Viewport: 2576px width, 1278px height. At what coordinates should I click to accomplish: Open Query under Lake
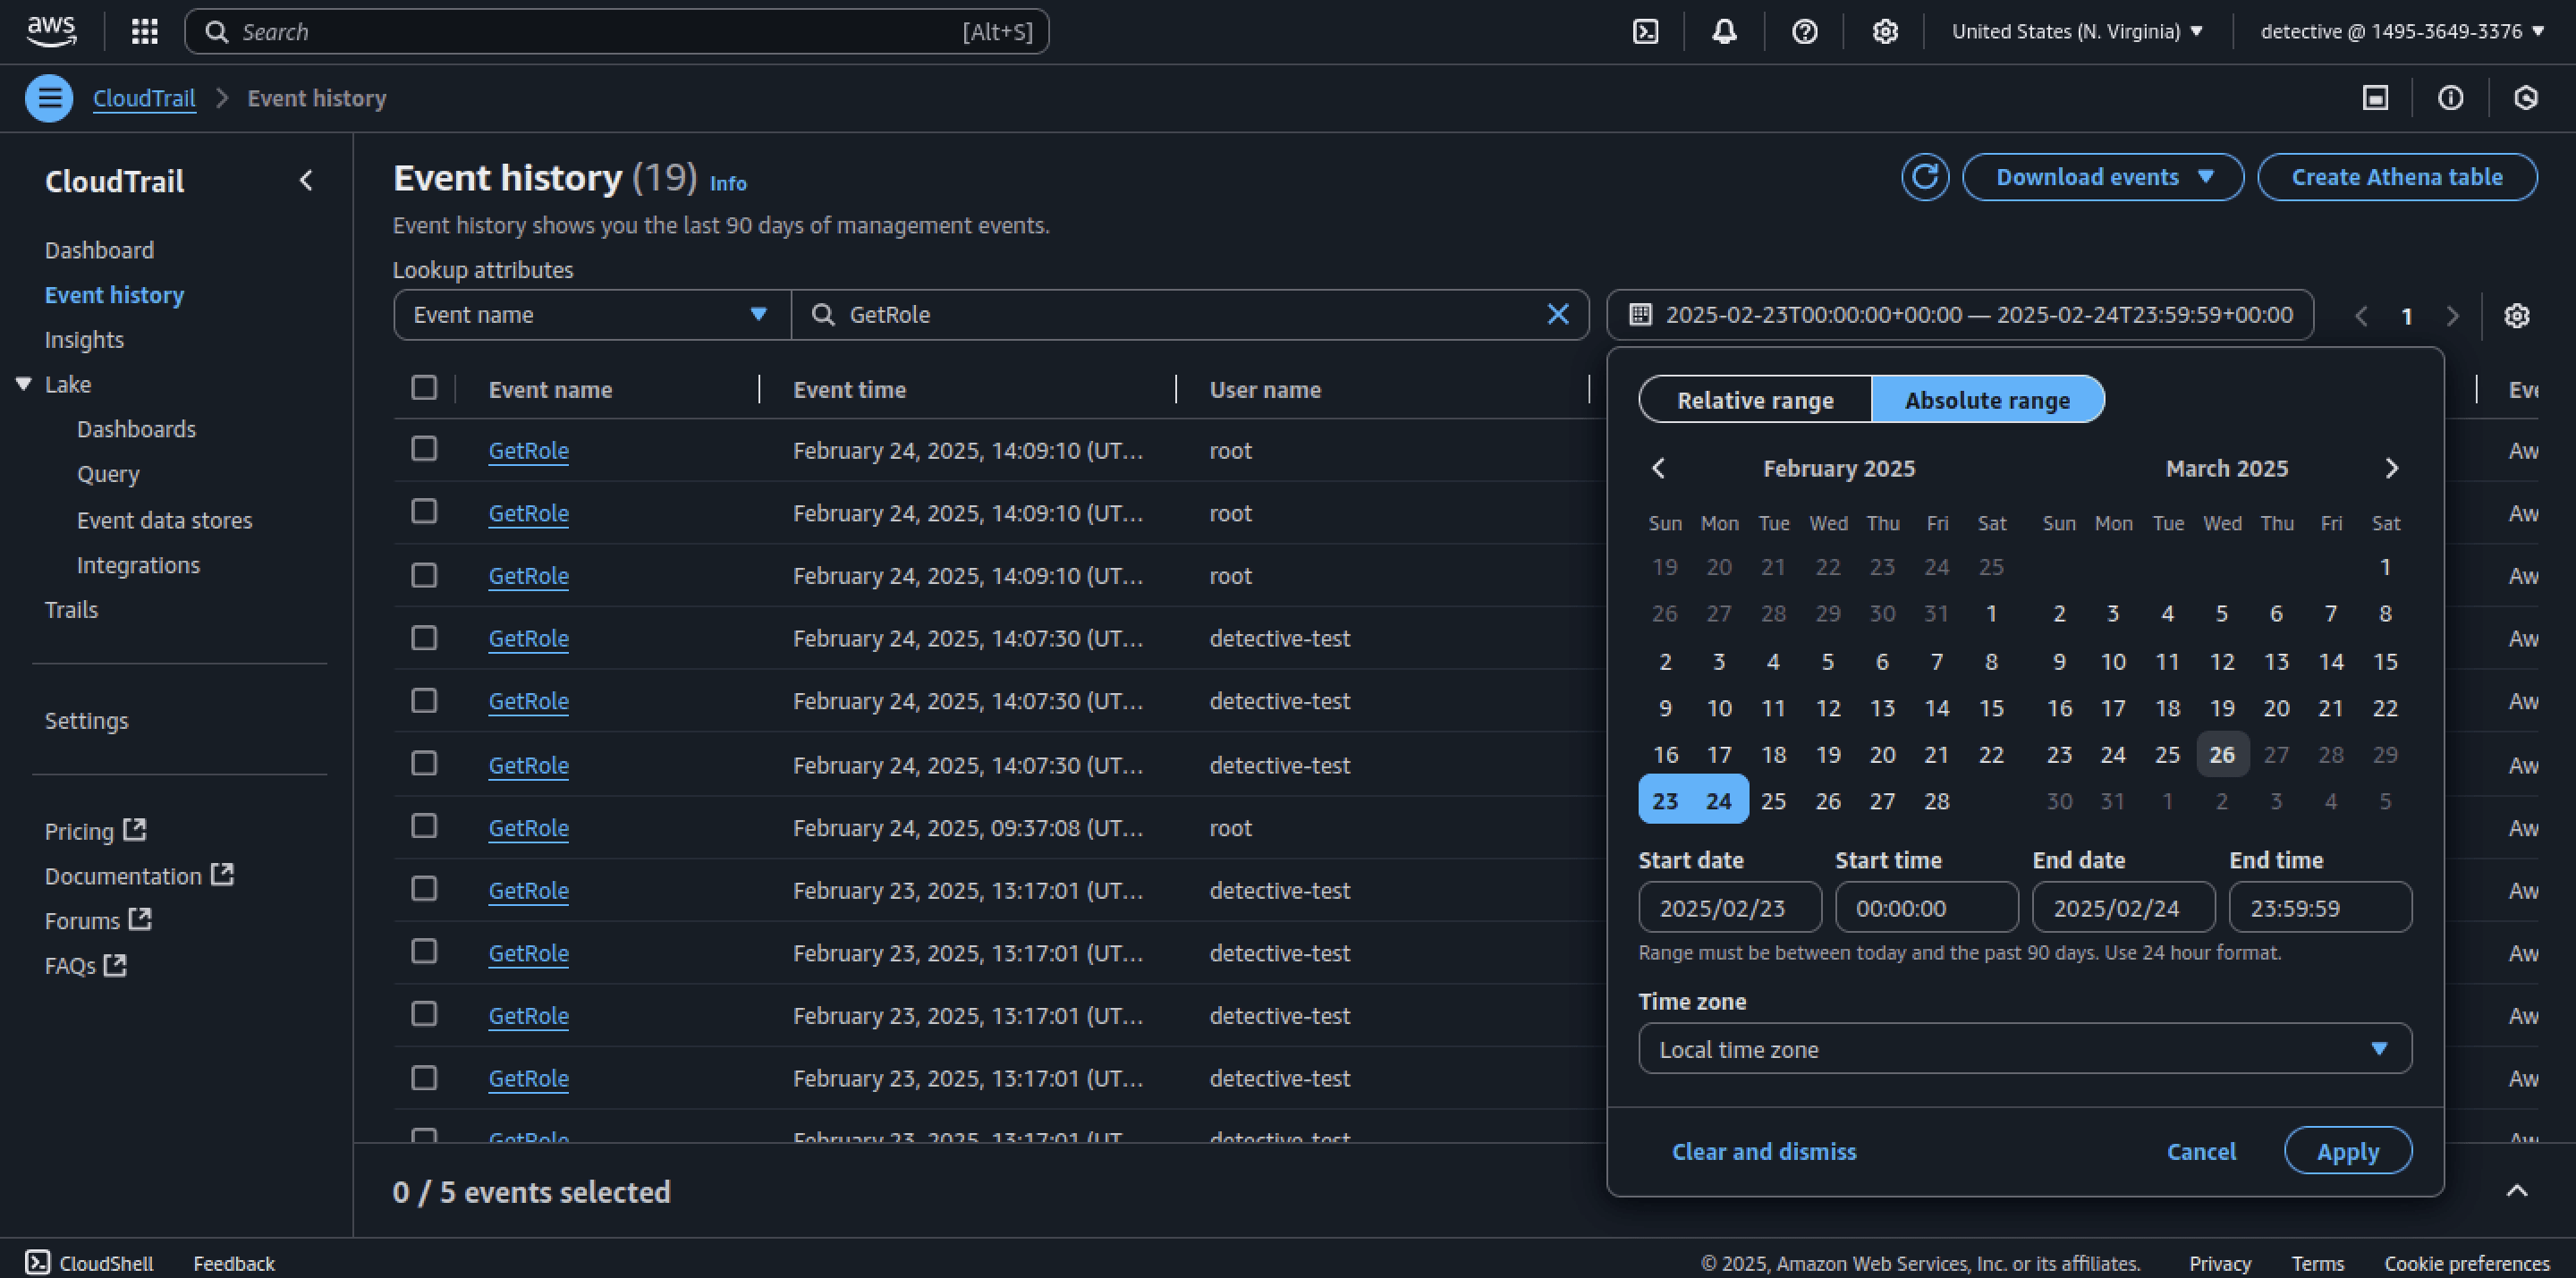[x=108, y=474]
